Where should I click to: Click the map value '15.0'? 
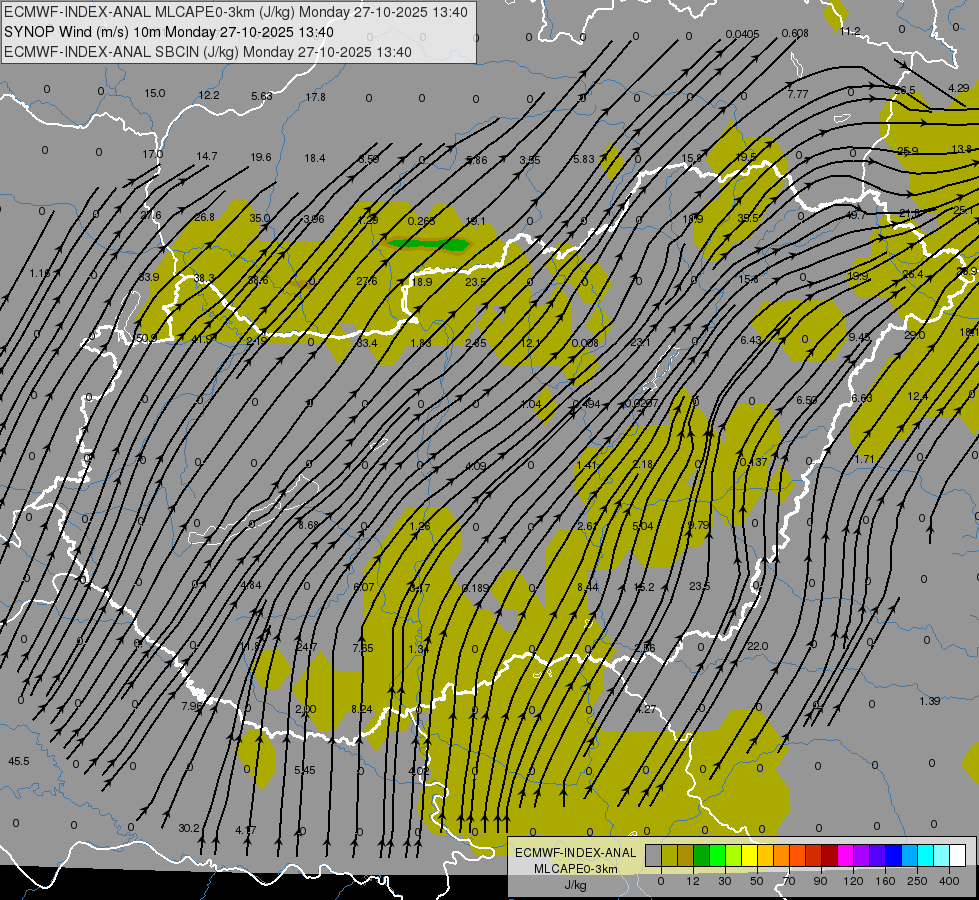(155, 93)
